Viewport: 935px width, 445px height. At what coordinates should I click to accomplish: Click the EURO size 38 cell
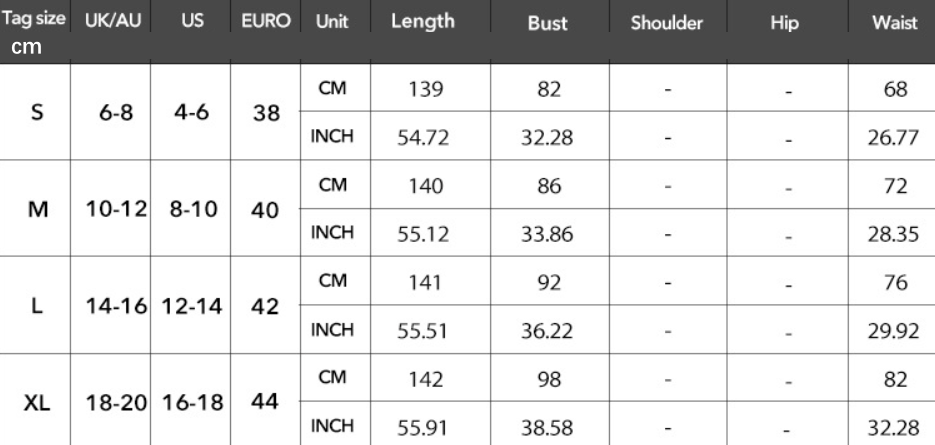click(265, 113)
